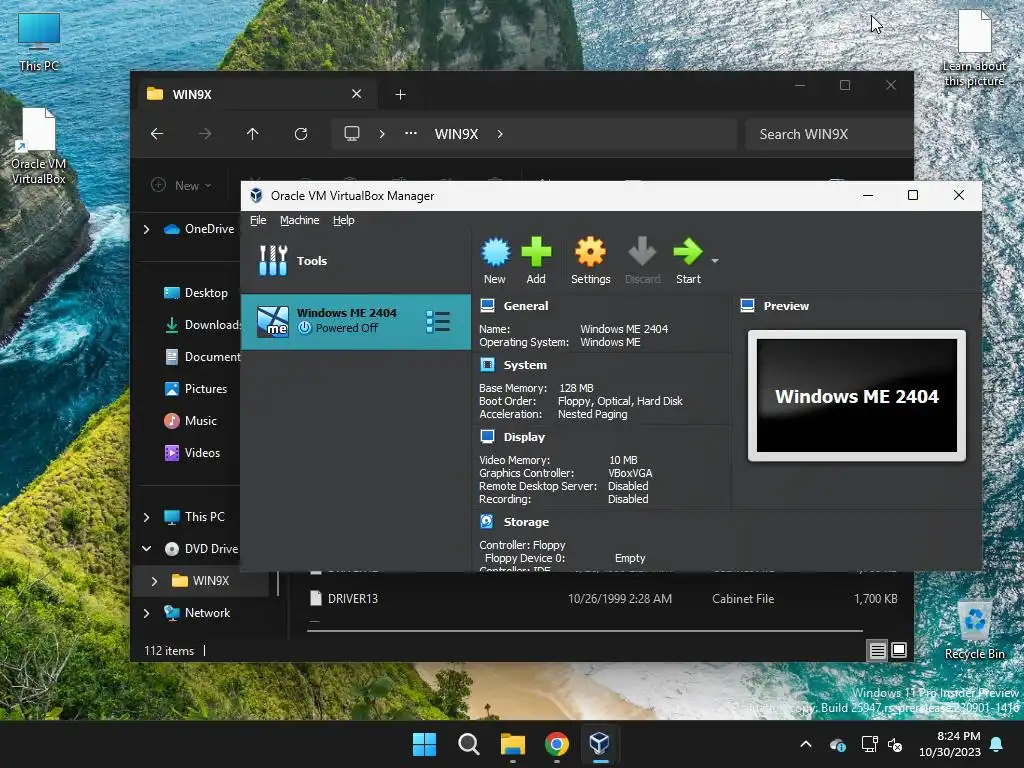The height and width of the screenshot is (768, 1024).
Task: Open Google Chrome from taskbar
Action: (x=556, y=744)
